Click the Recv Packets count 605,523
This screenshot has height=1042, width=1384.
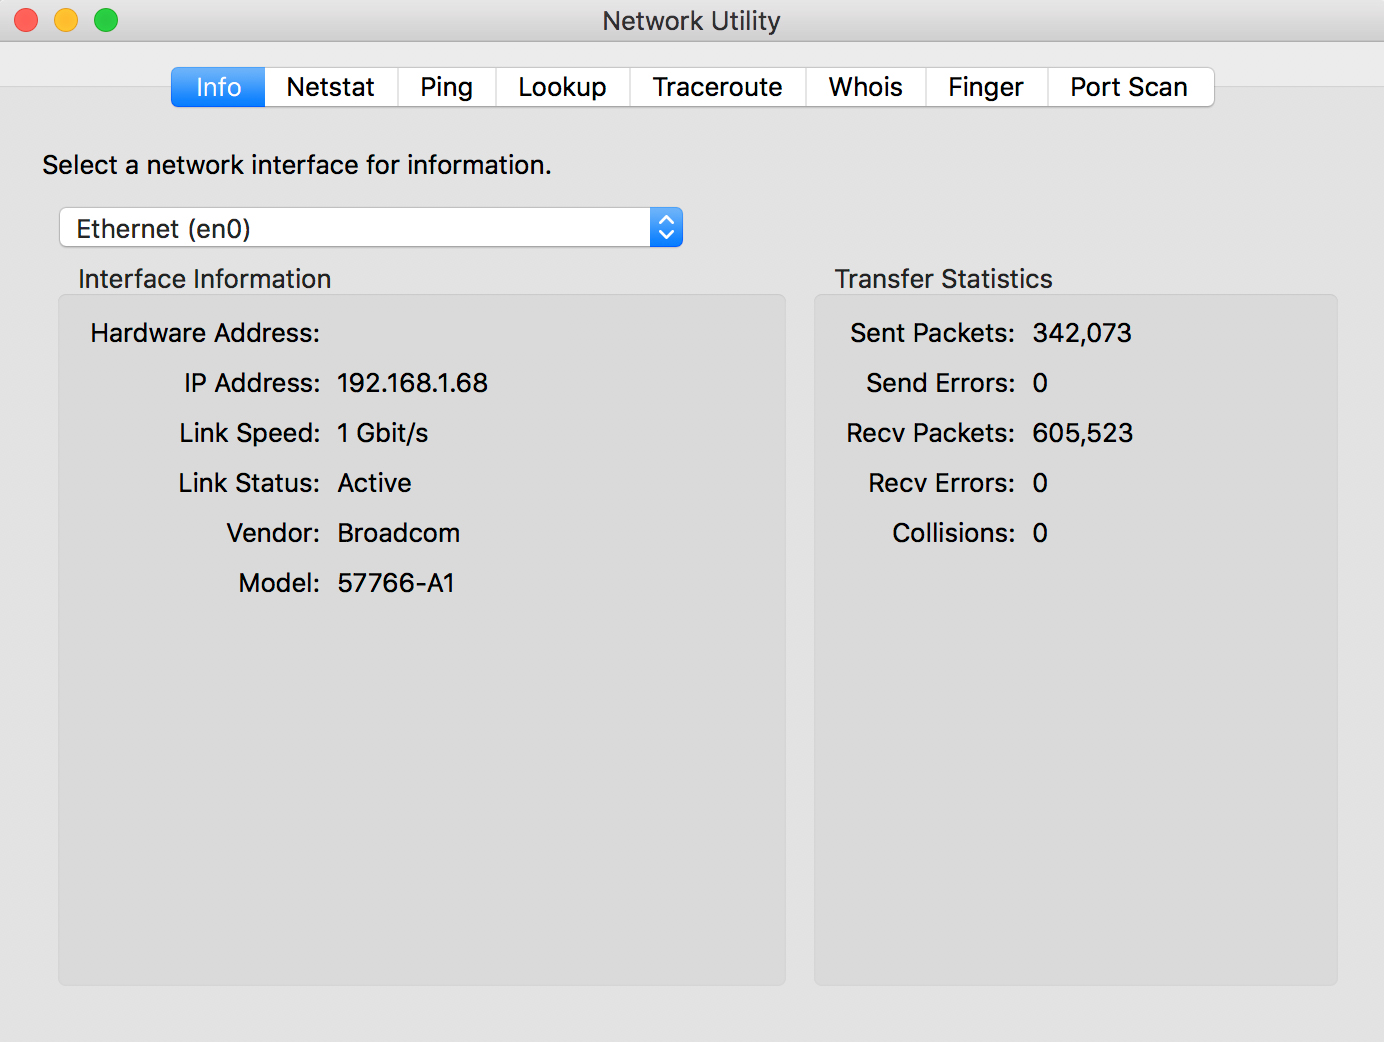pyautogui.click(x=1082, y=433)
